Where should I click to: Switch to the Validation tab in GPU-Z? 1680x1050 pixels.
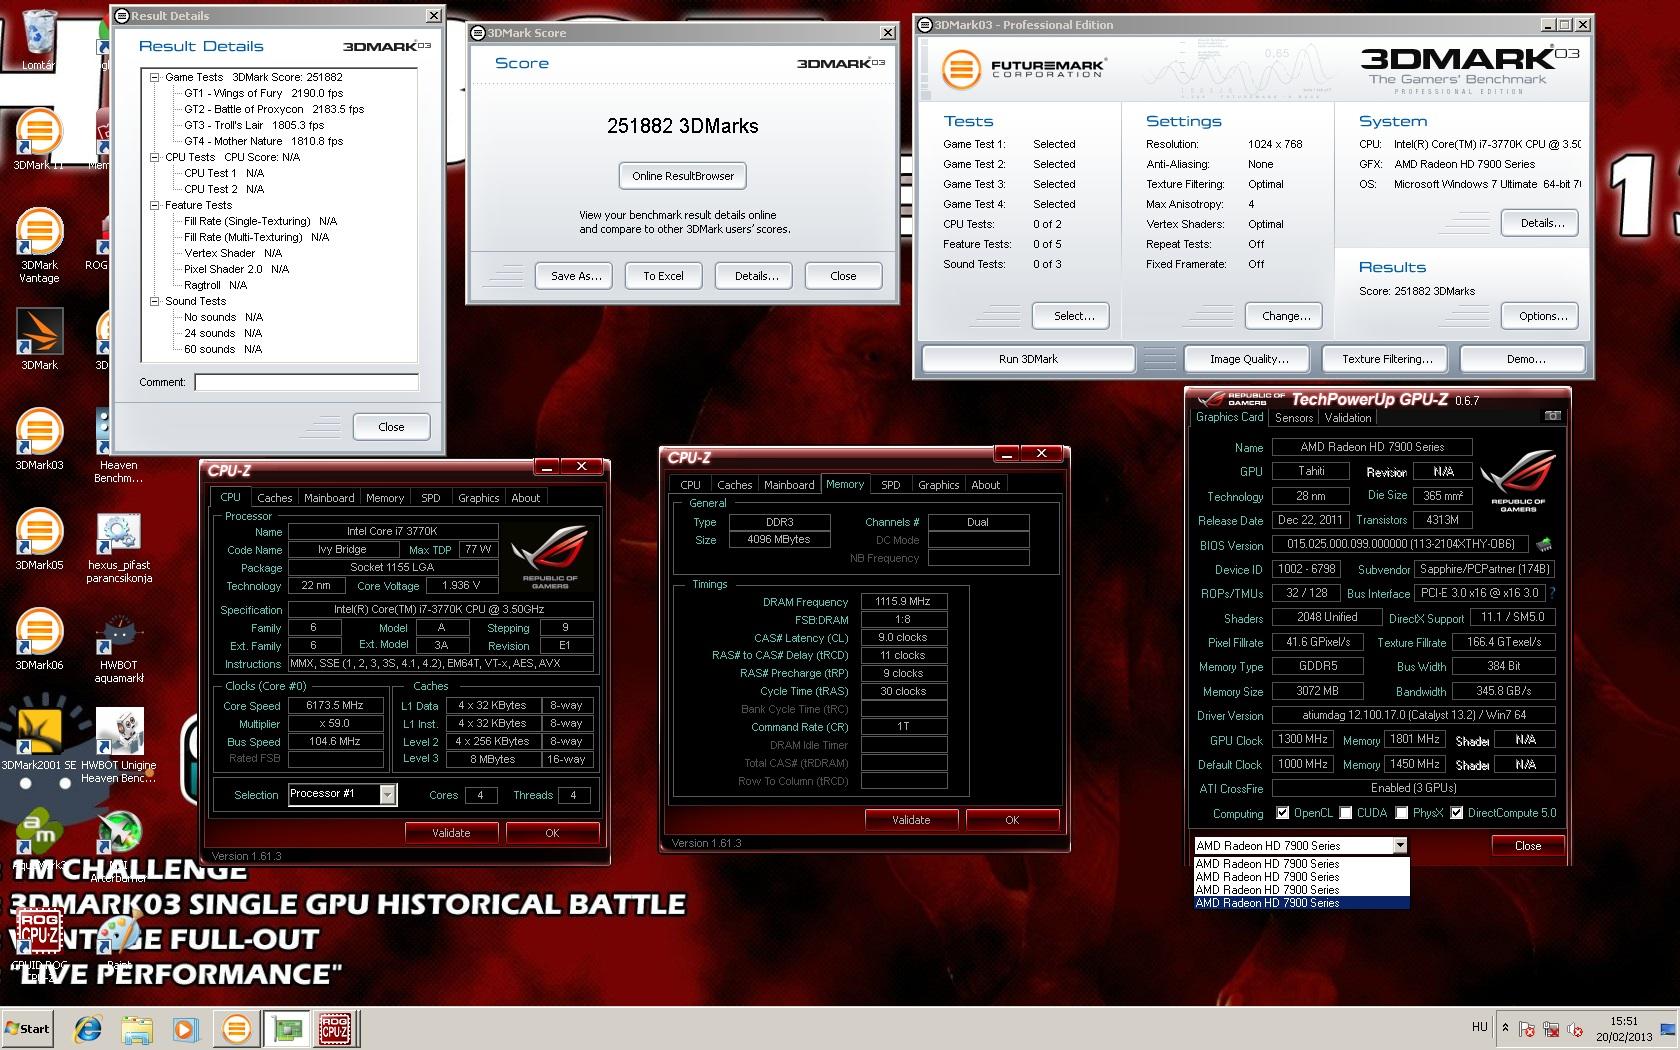point(1348,418)
